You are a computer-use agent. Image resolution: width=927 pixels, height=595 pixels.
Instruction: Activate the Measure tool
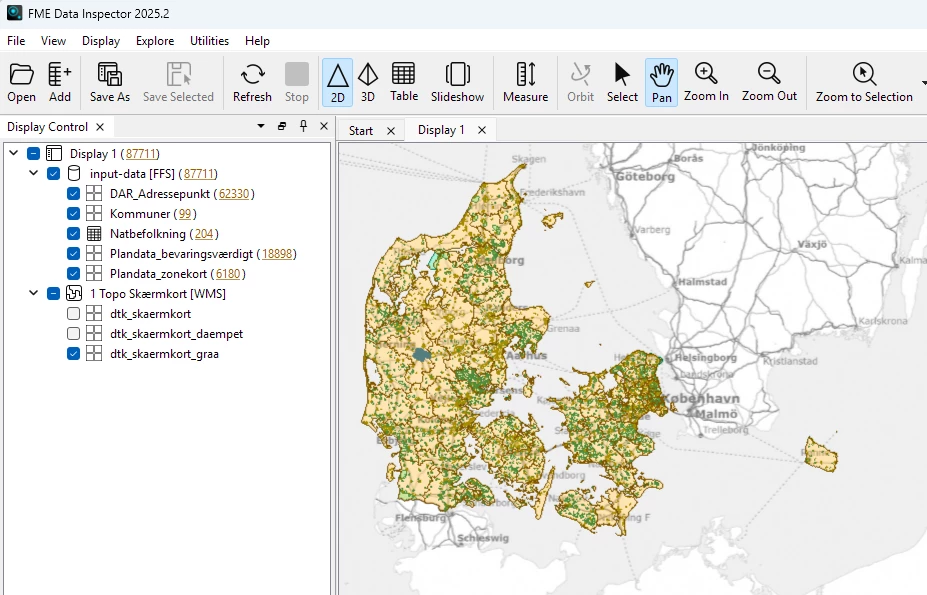(x=525, y=82)
